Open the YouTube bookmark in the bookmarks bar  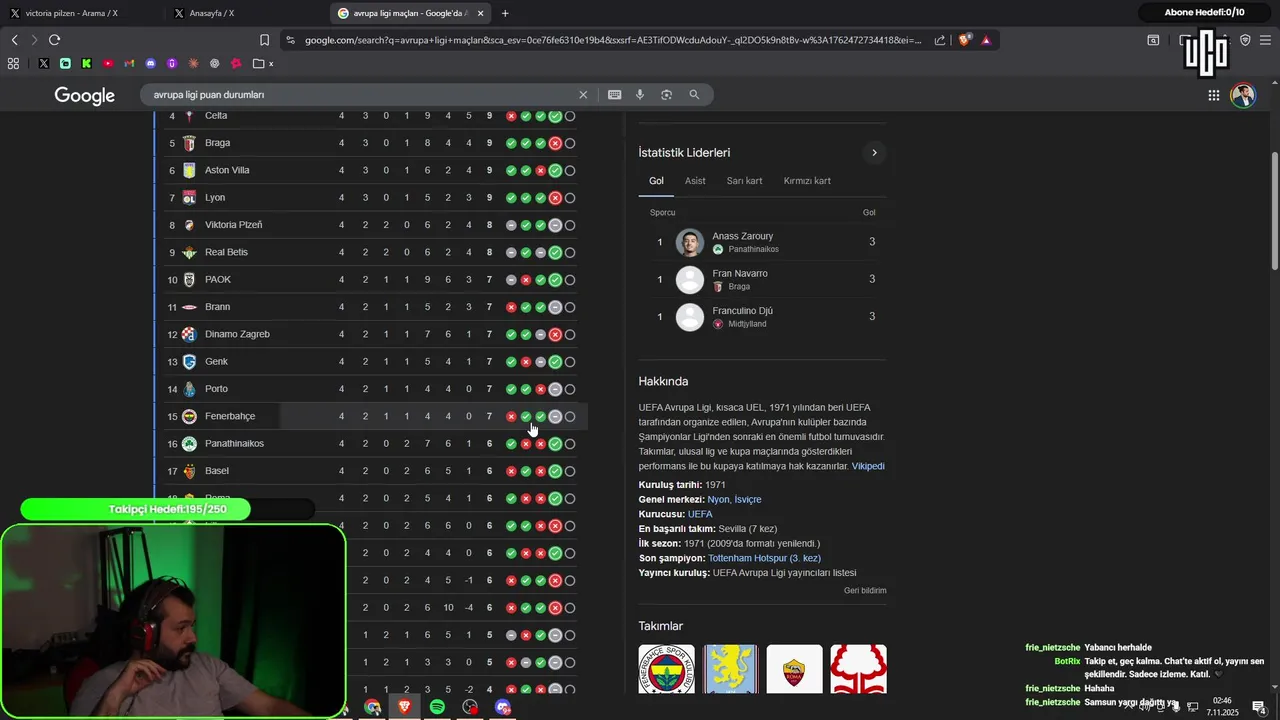[x=108, y=63]
